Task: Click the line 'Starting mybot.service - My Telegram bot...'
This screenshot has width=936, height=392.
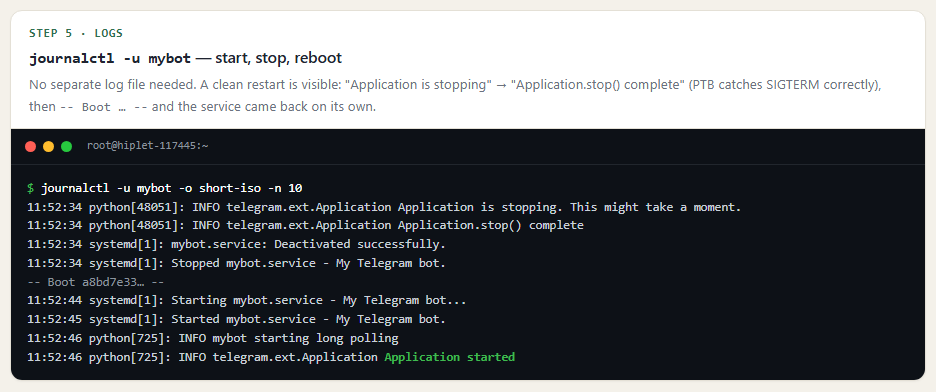Action: pyautogui.click(x=247, y=300)
